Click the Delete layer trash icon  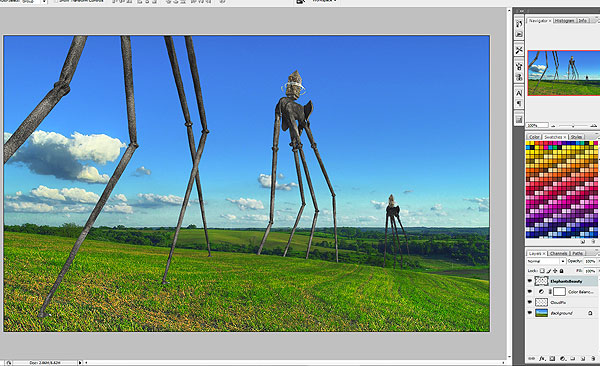point(593,358)
